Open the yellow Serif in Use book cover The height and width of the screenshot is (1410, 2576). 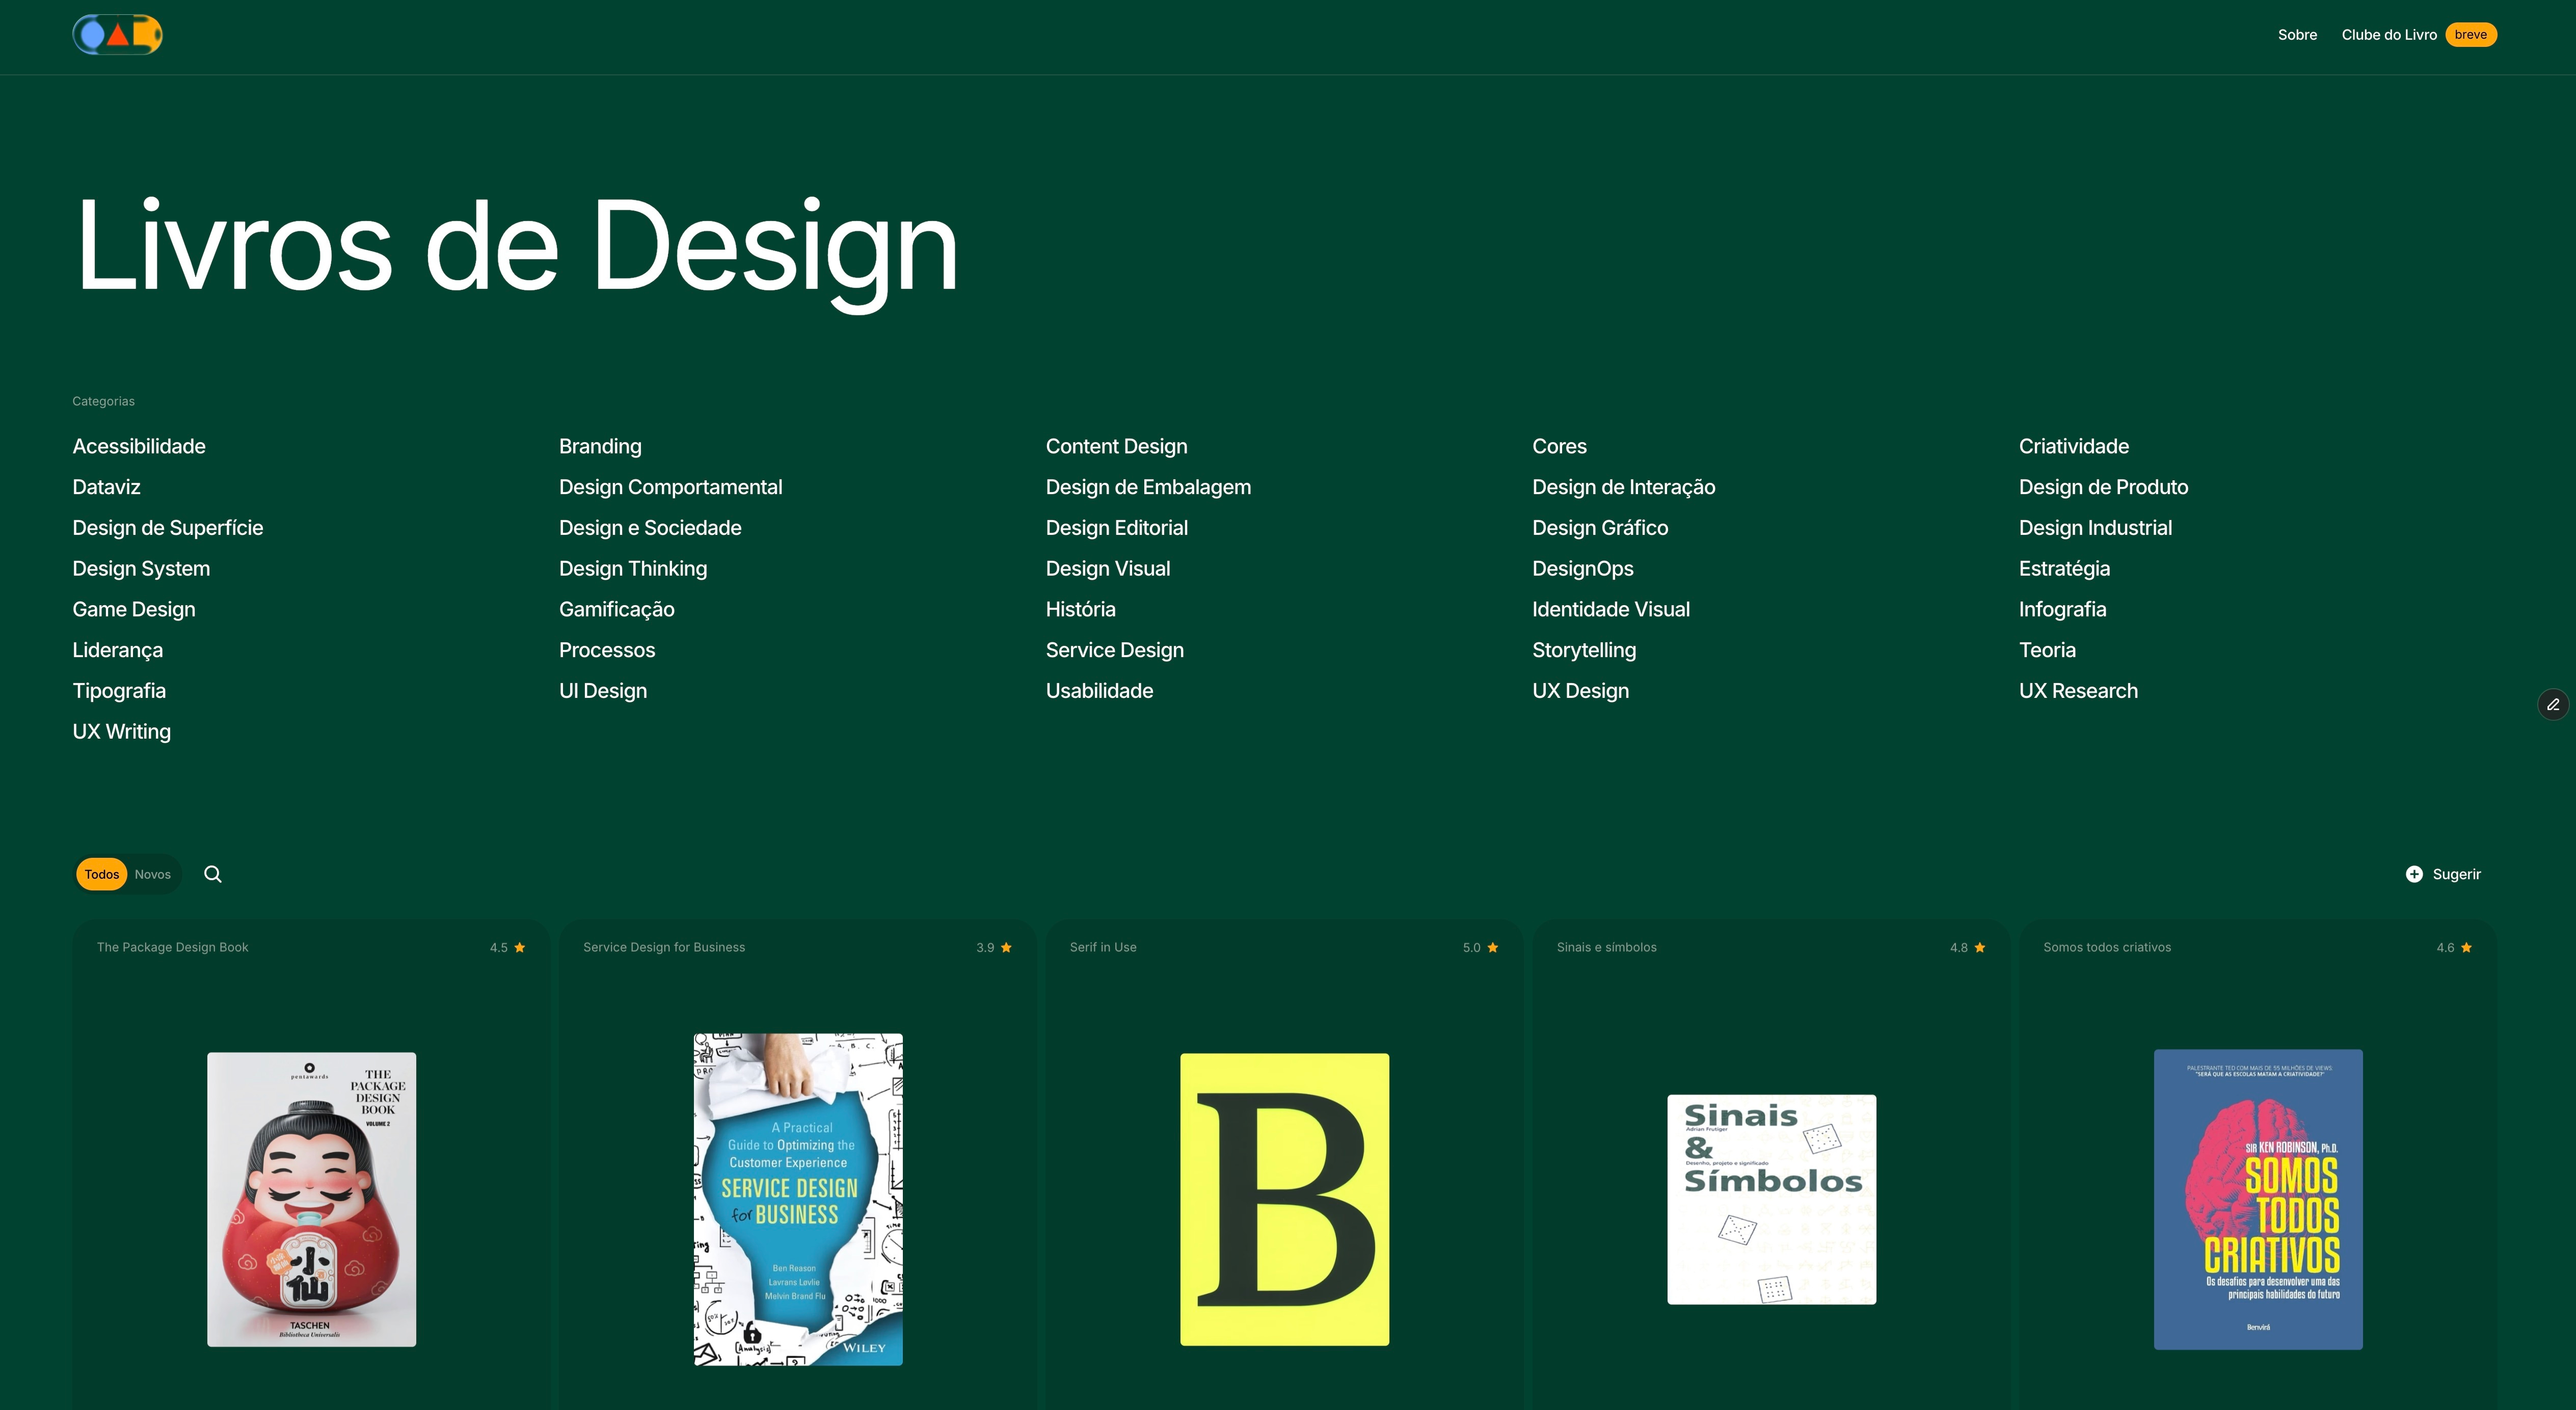(x=1284, y=1199)
